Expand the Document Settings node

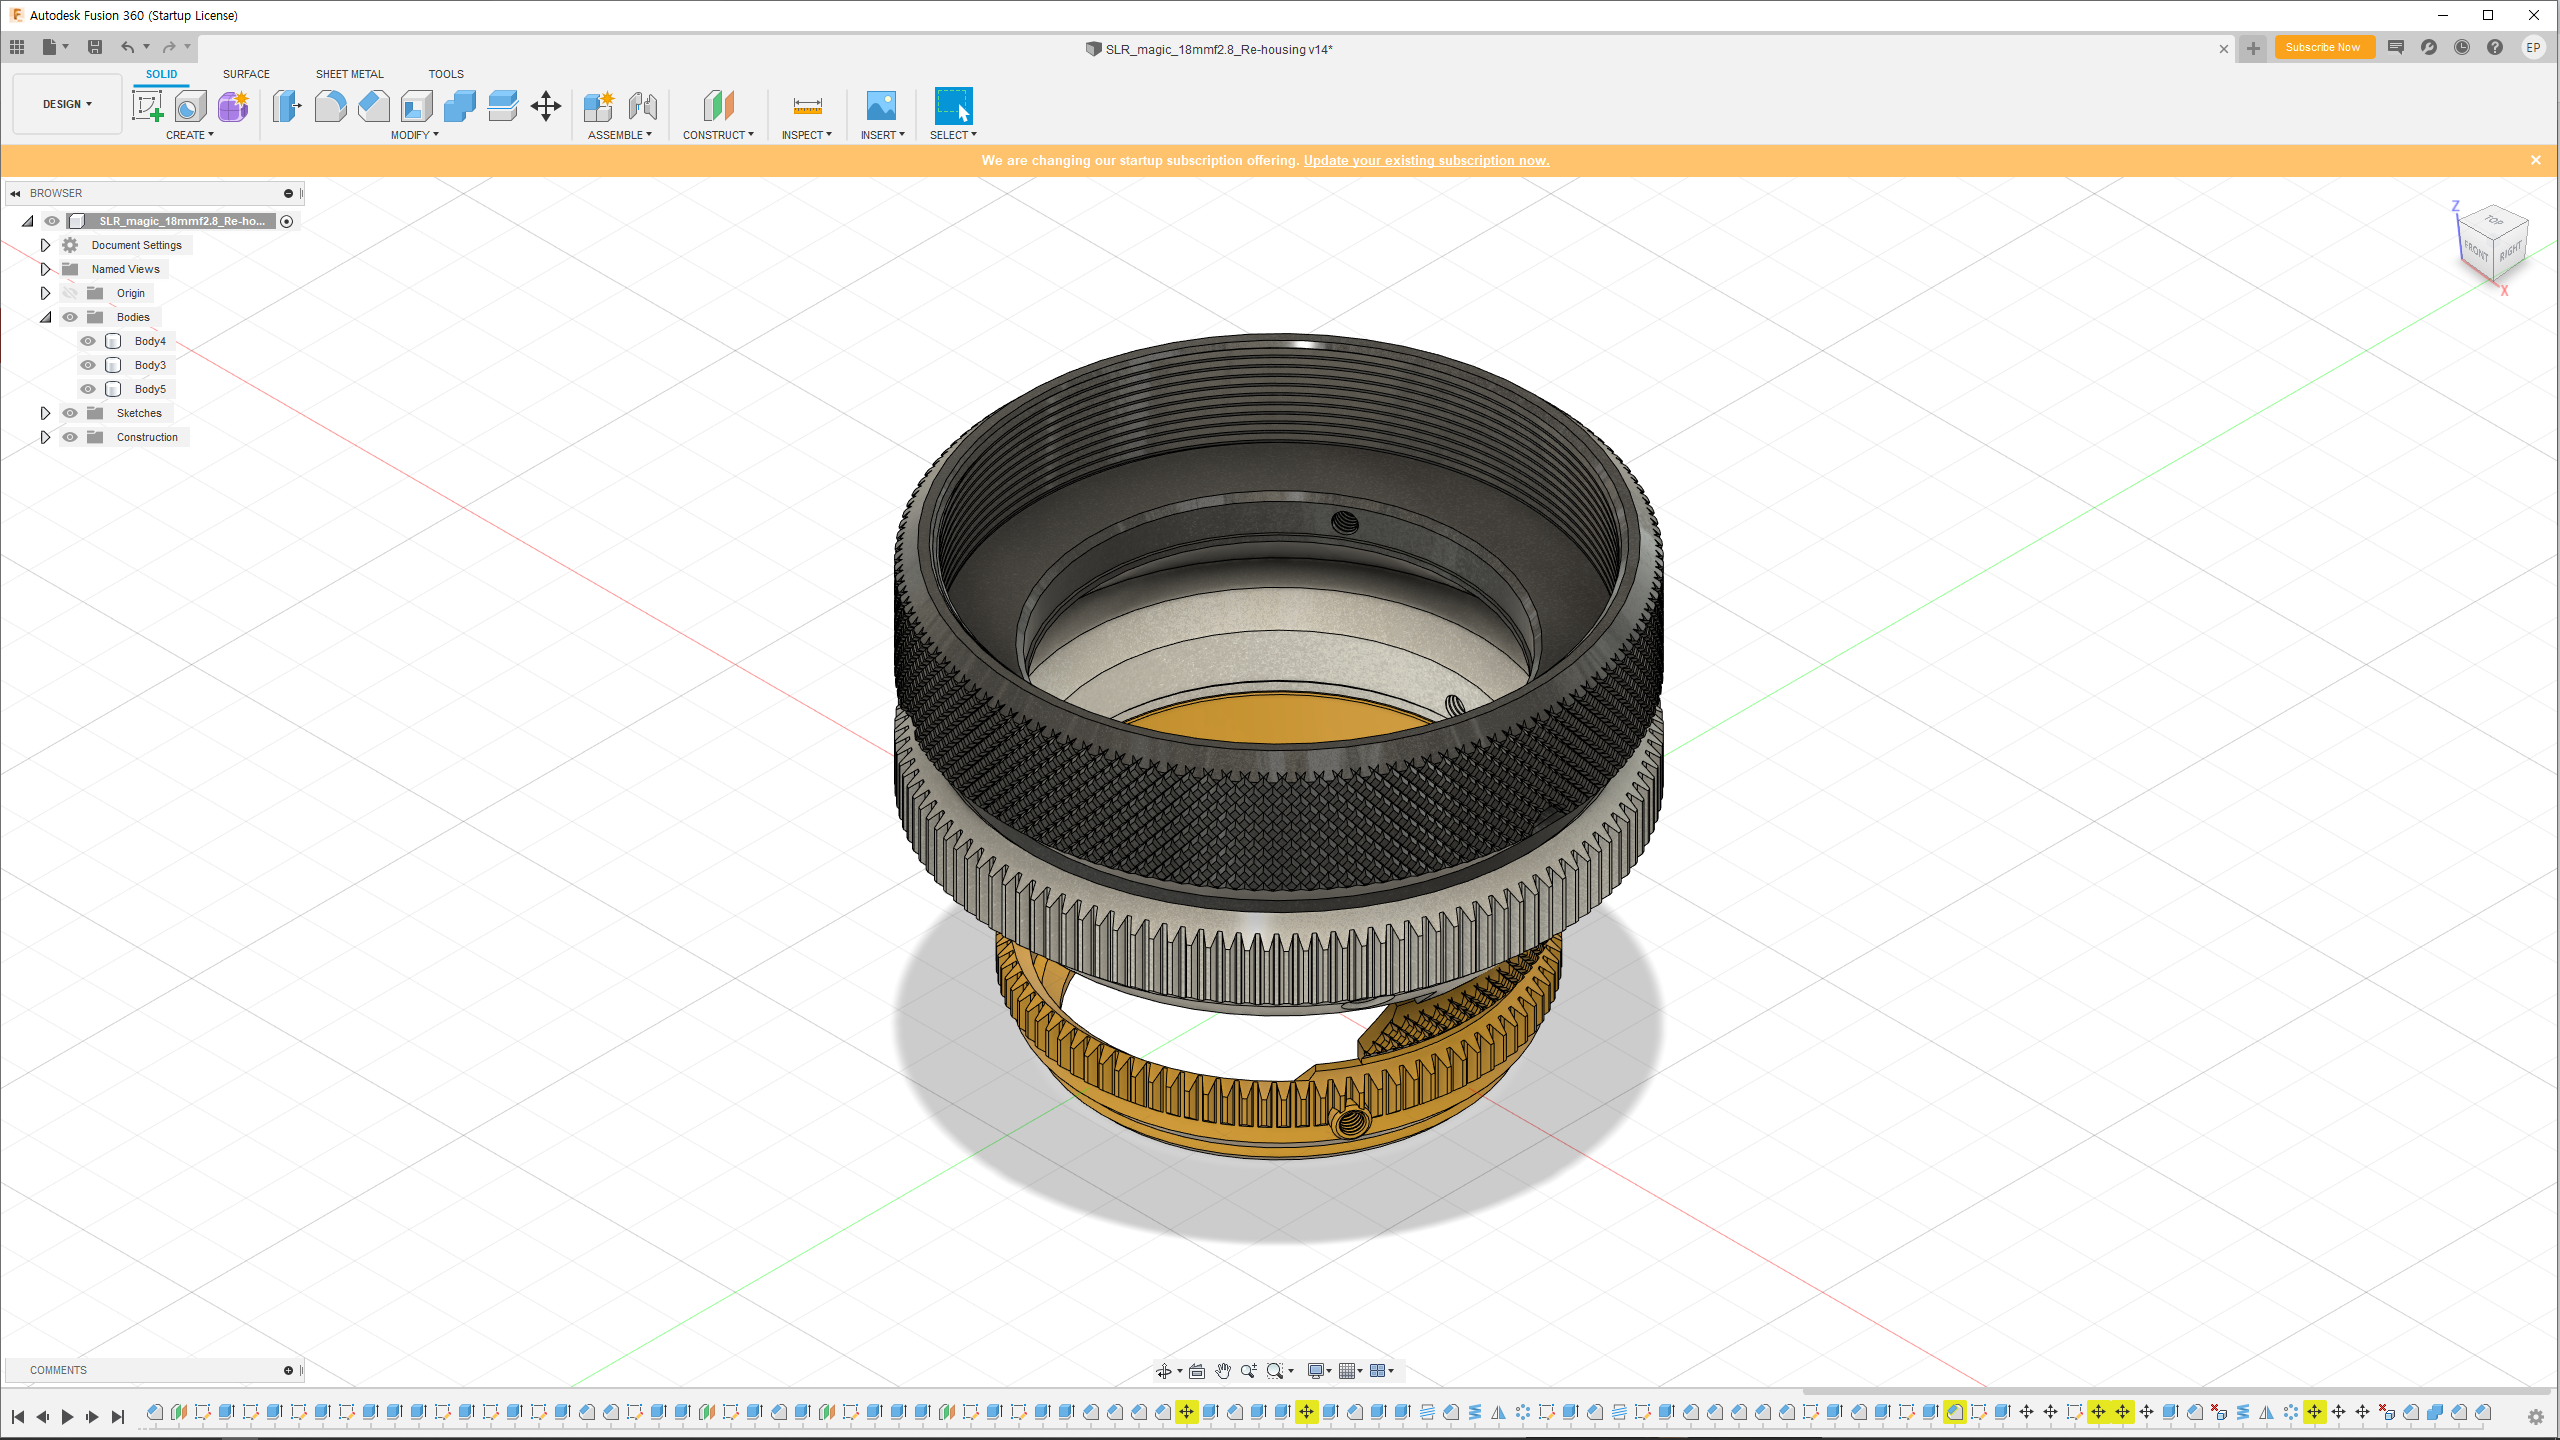pyautogui.click(x=45, y=245)
